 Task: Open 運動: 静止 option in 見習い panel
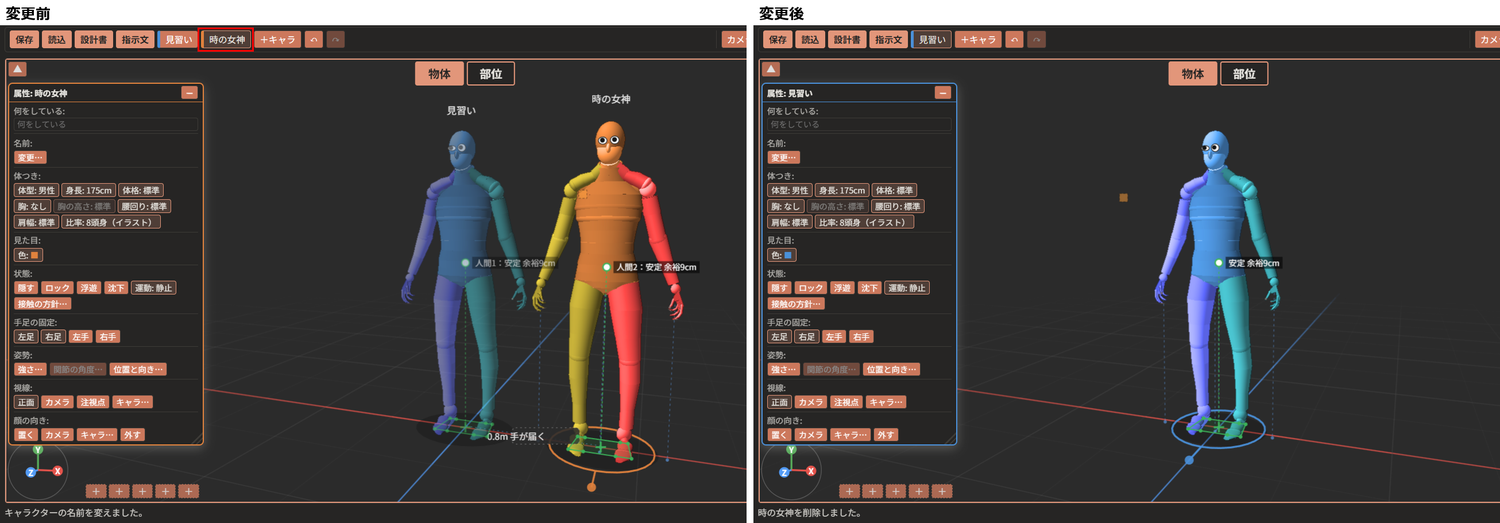(x=906, y=288)
